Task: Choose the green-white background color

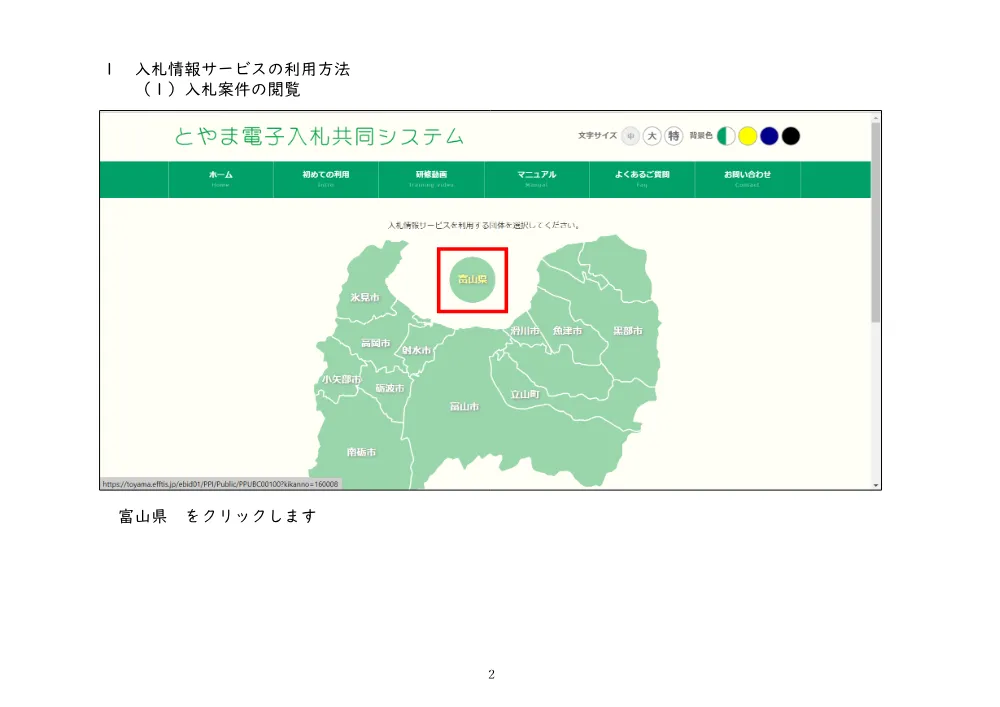Action: (726, 136)
